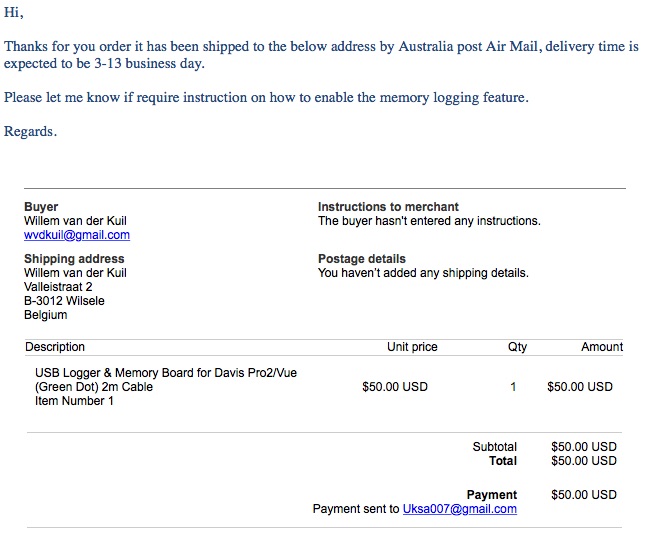The height and width of the screenshot is (537, 650).
Task: Click the 'Hi,' greeting line
Action: (x=14, y=13)
